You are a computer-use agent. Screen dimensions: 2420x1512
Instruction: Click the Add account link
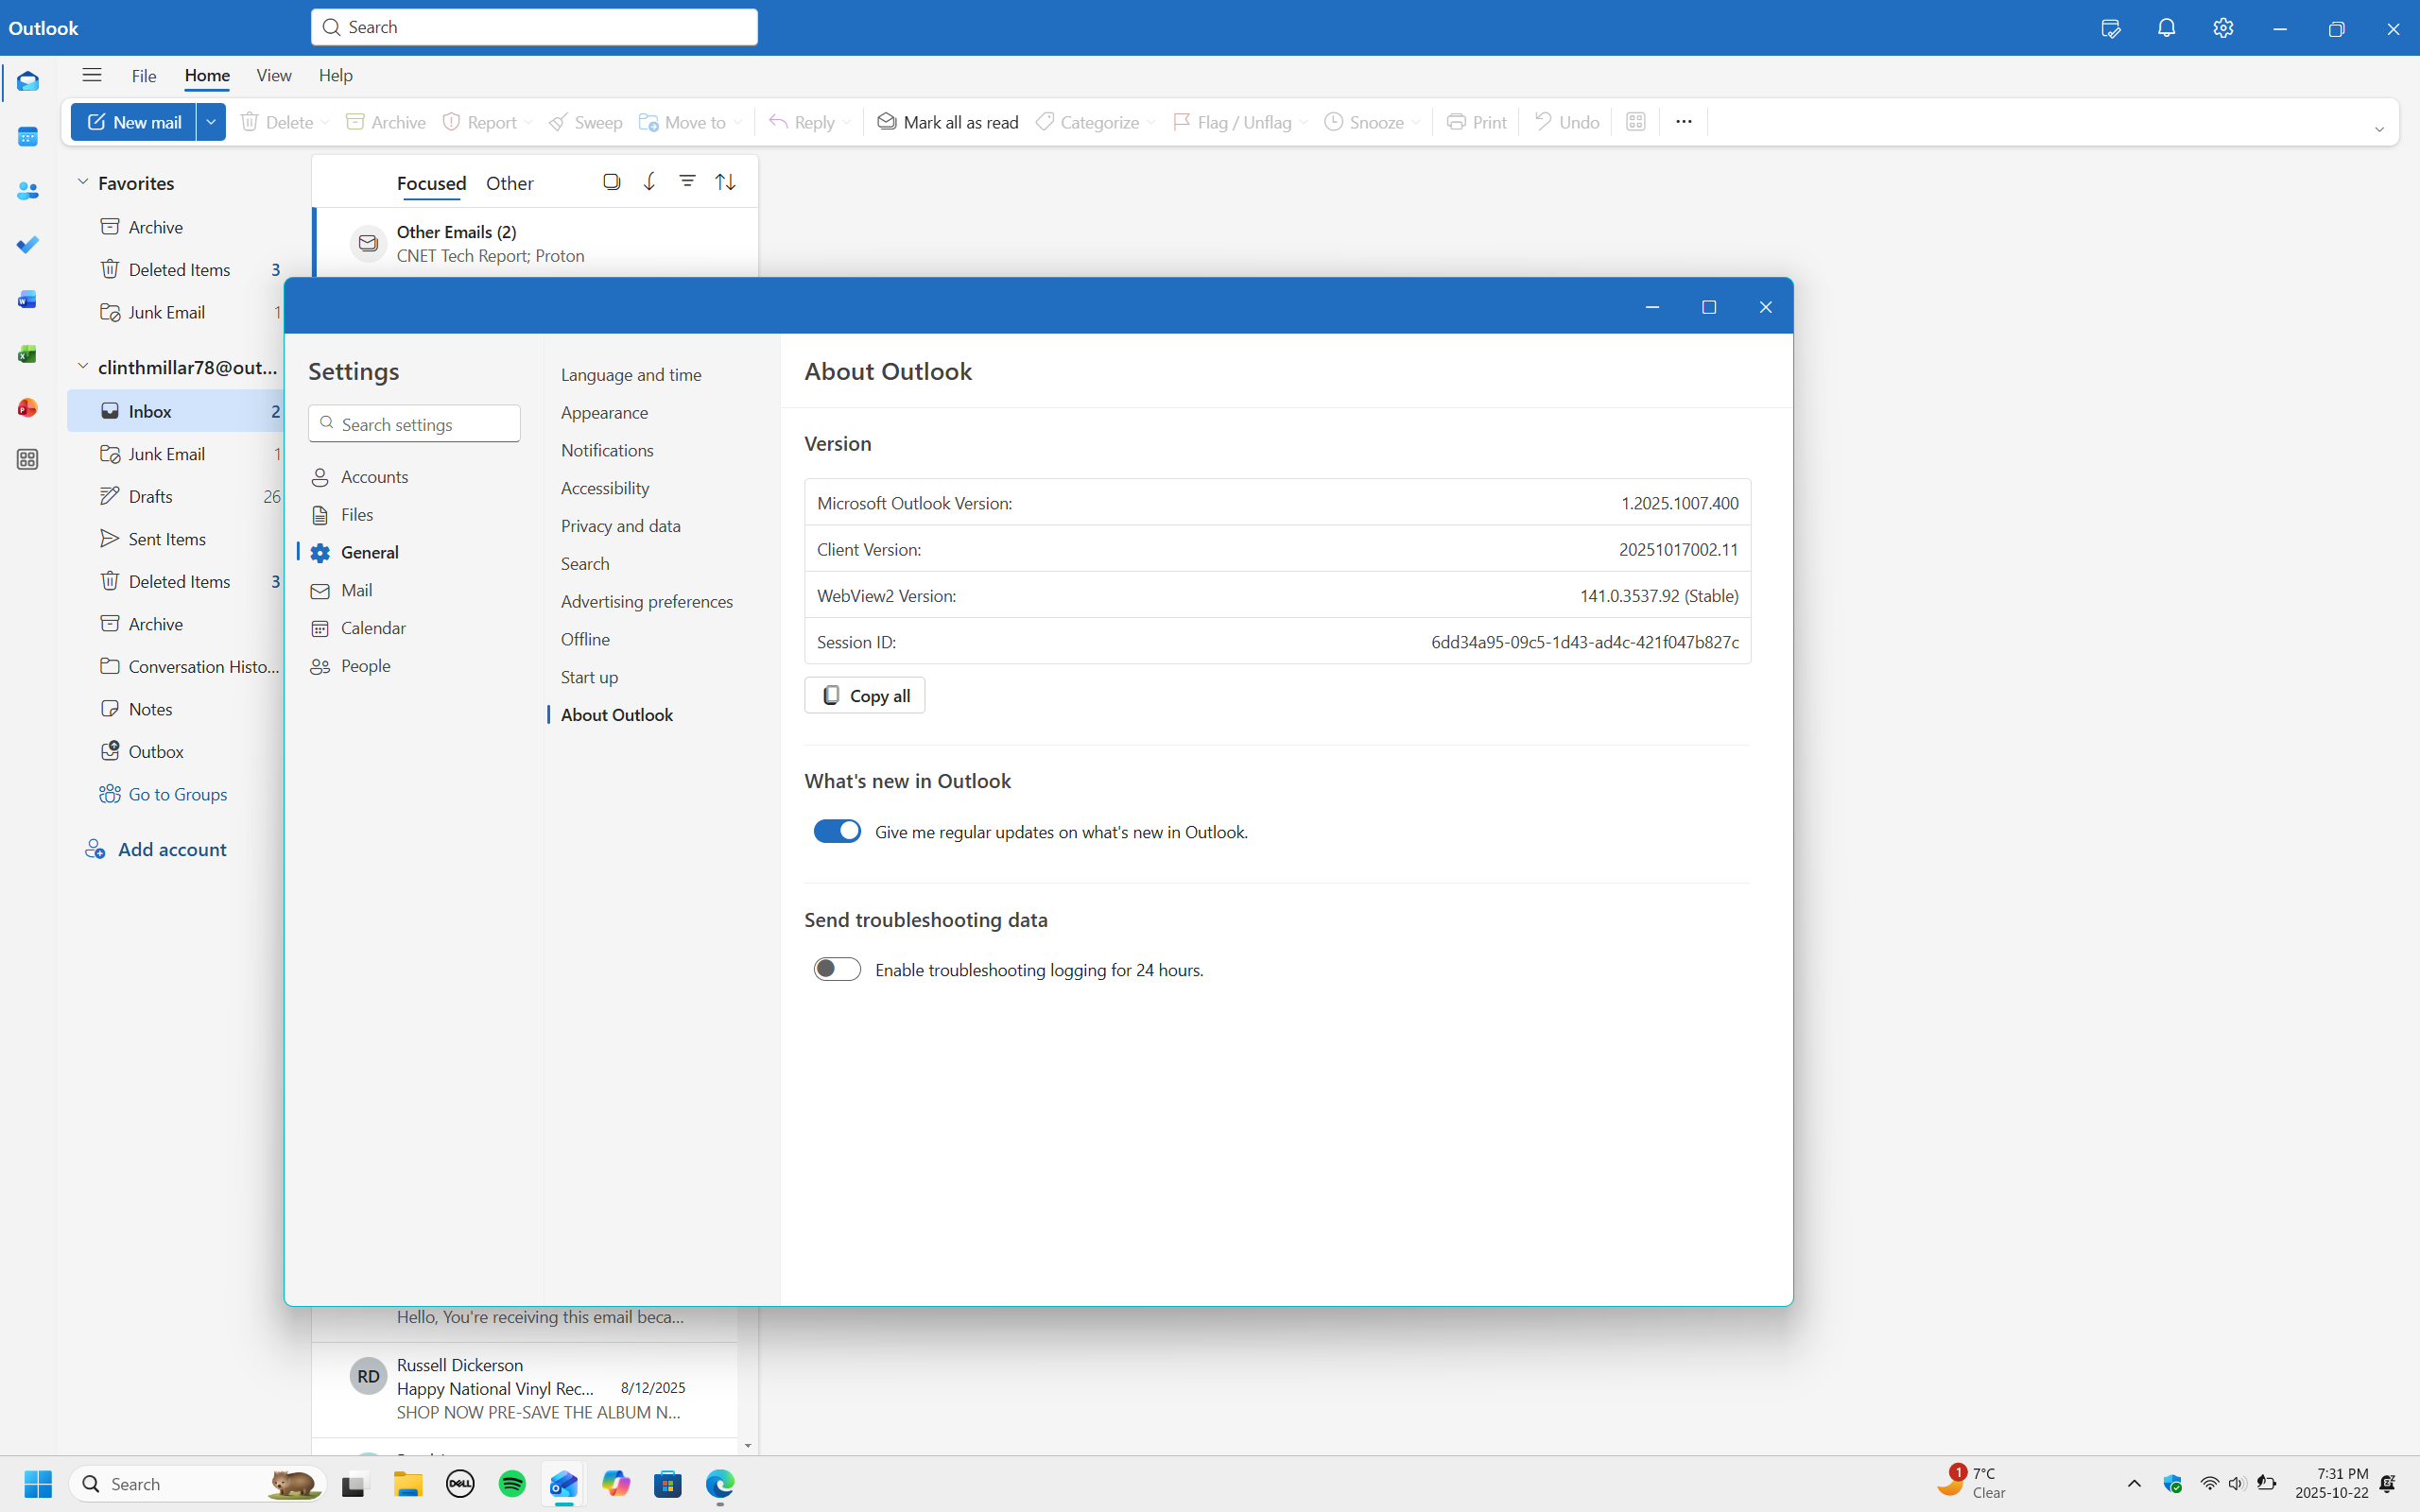(172, 849)
